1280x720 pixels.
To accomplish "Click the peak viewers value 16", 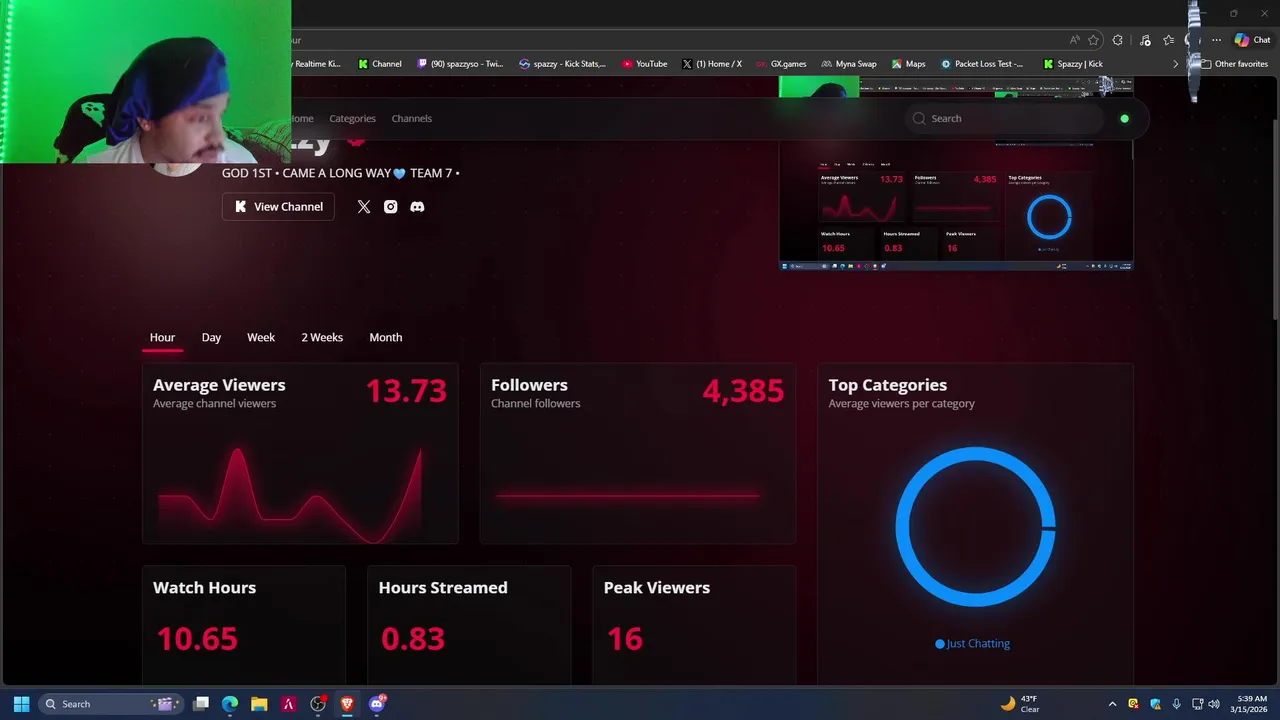I will click(x=625, y=639).
